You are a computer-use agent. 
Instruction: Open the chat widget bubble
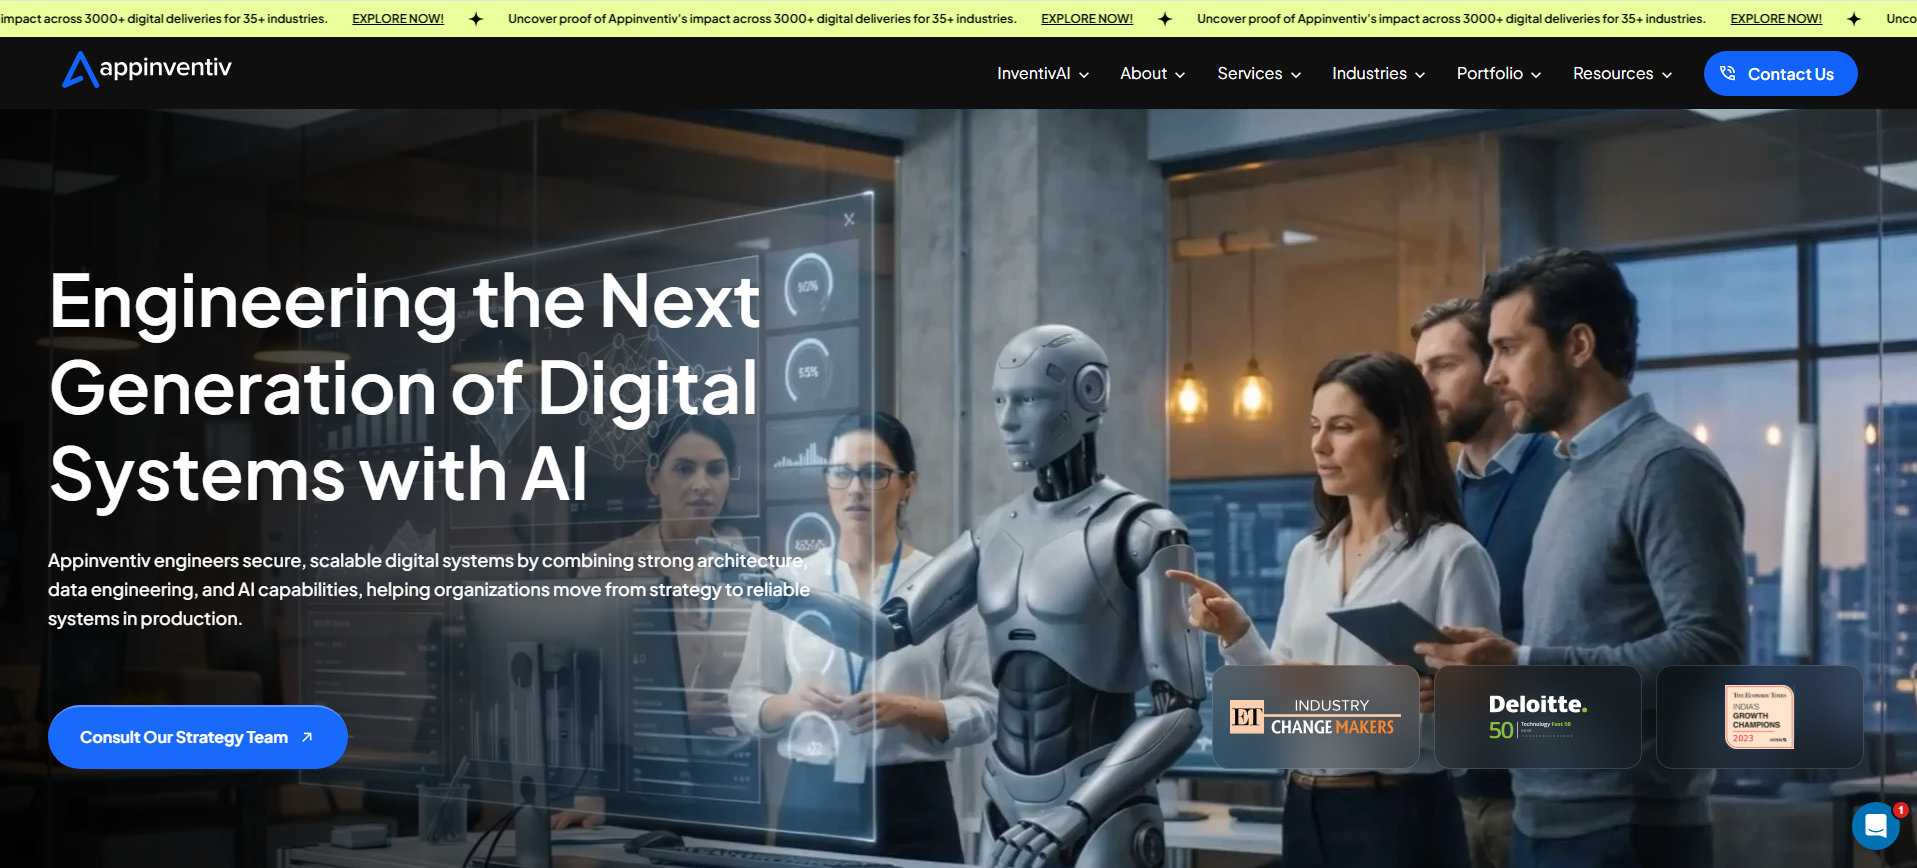pos(1875,826)
